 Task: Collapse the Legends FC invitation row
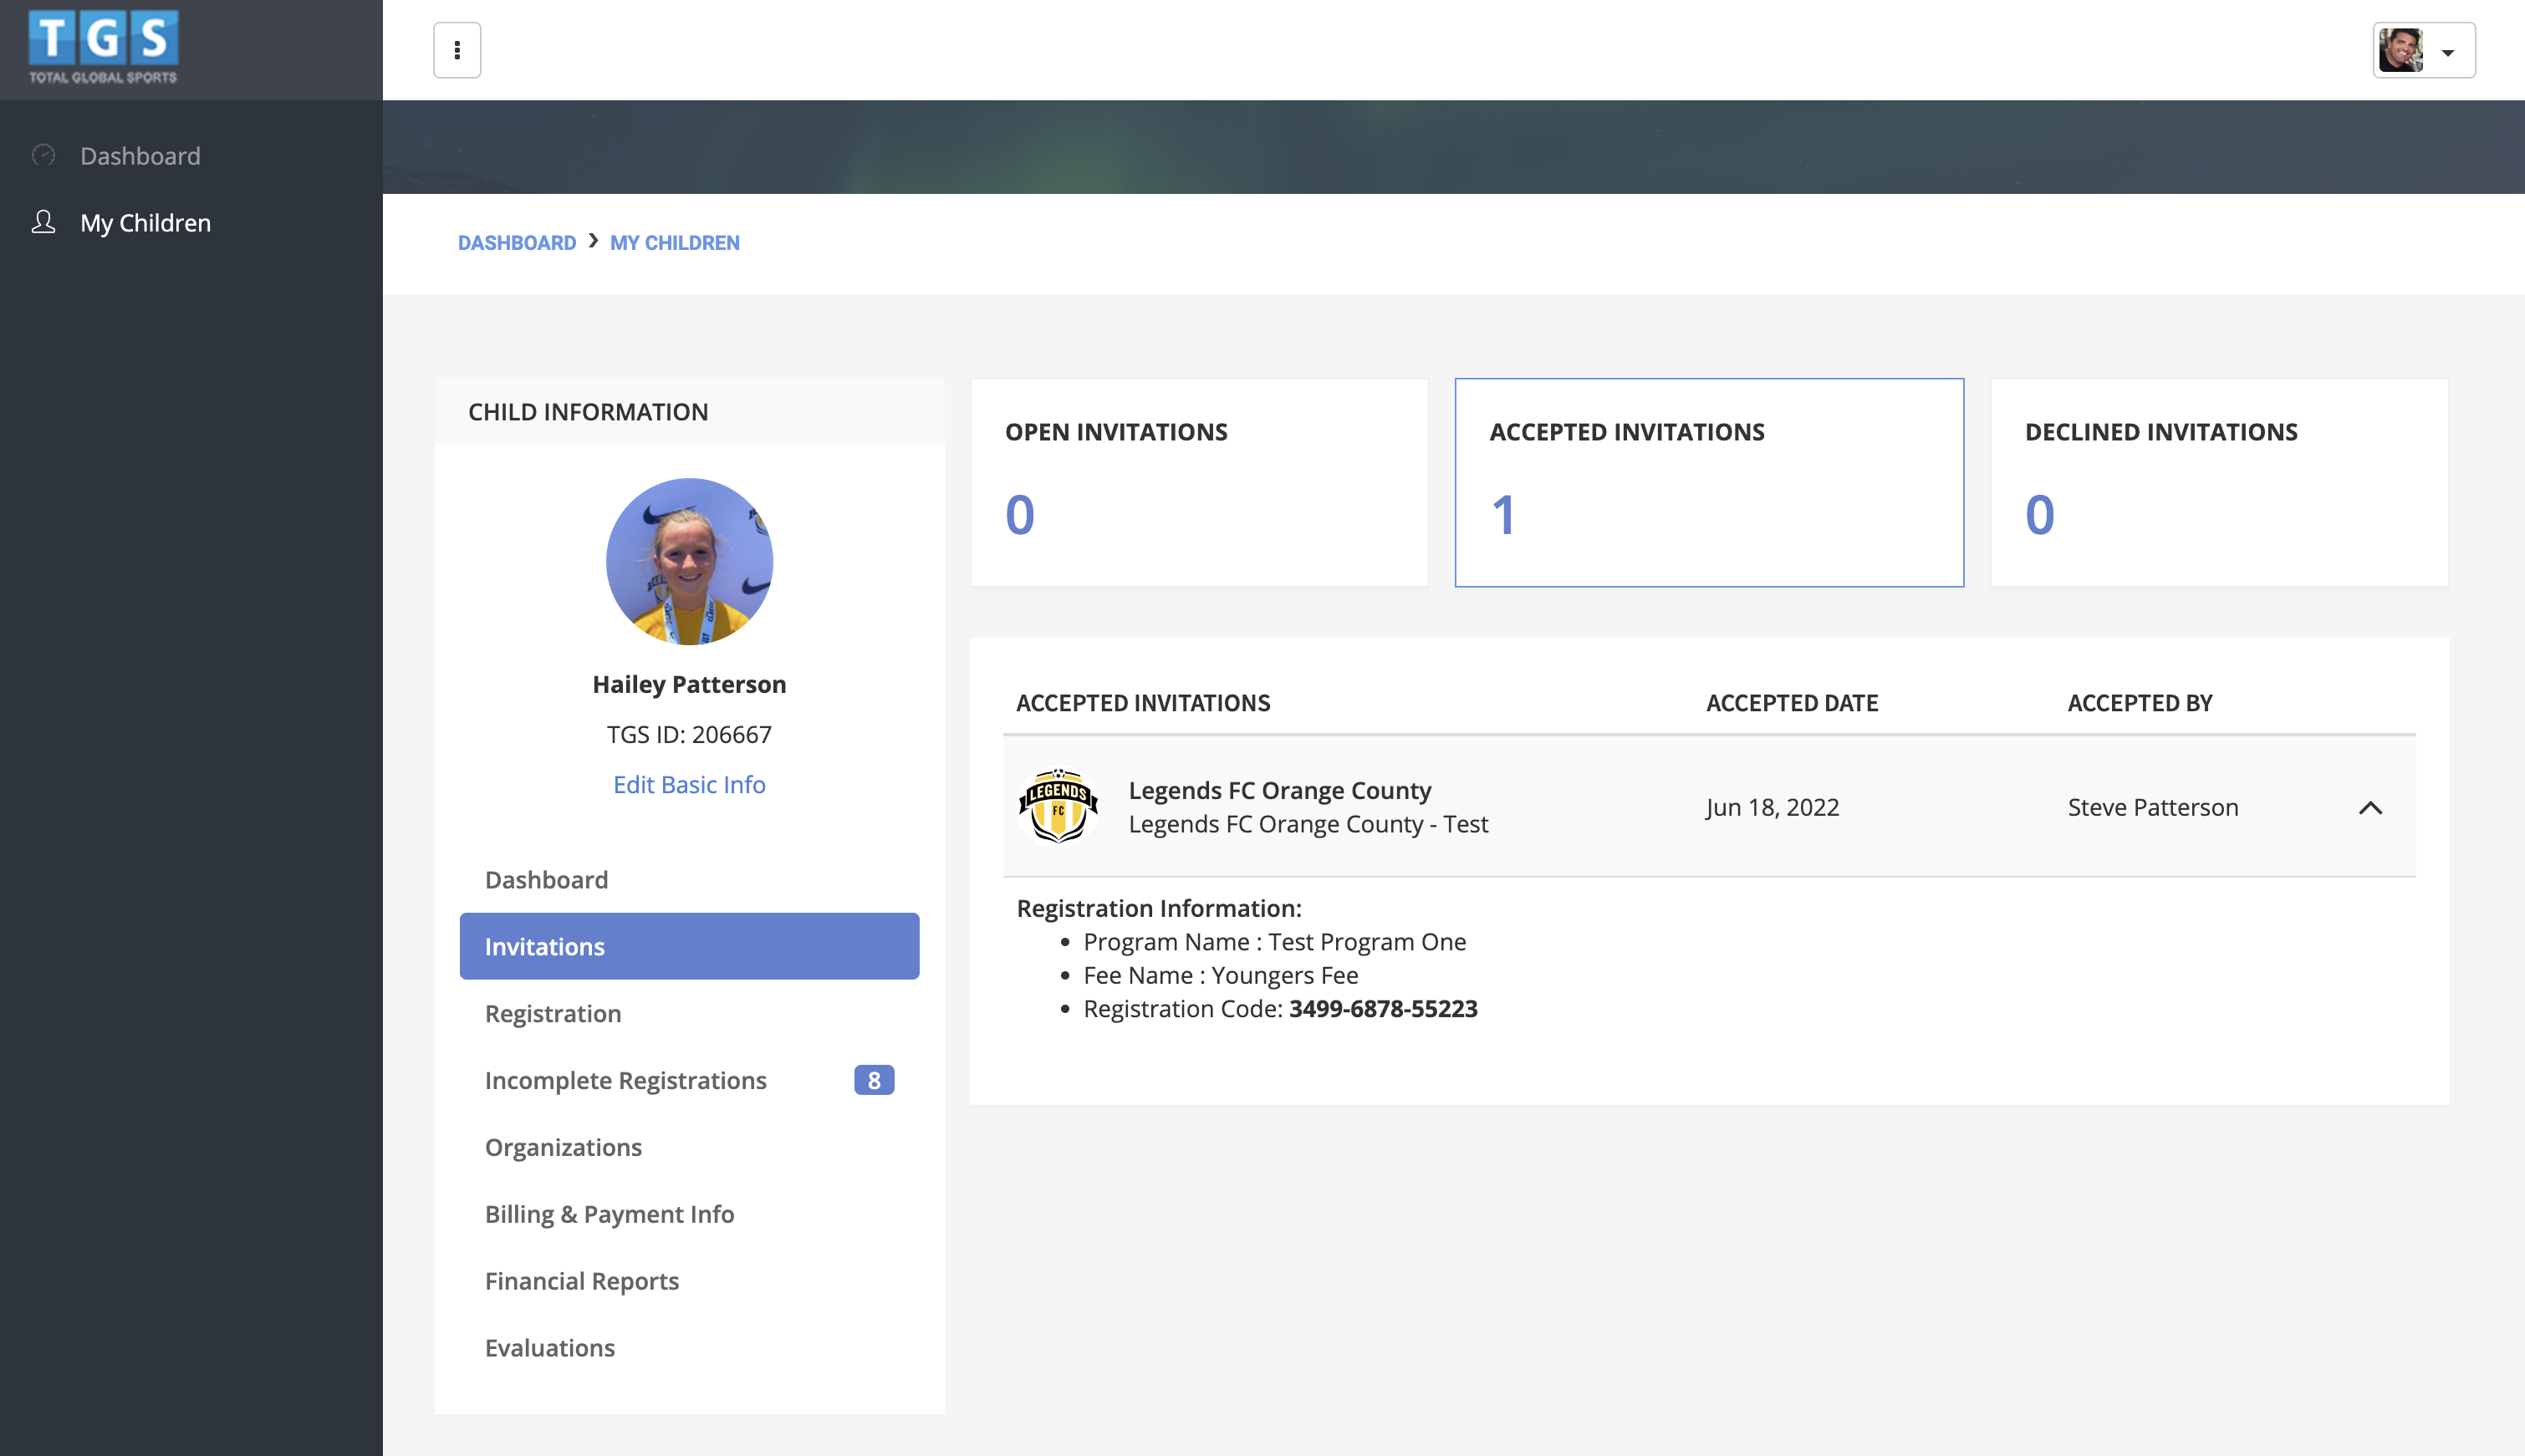pyautogui.click(x=2370, y=808)
